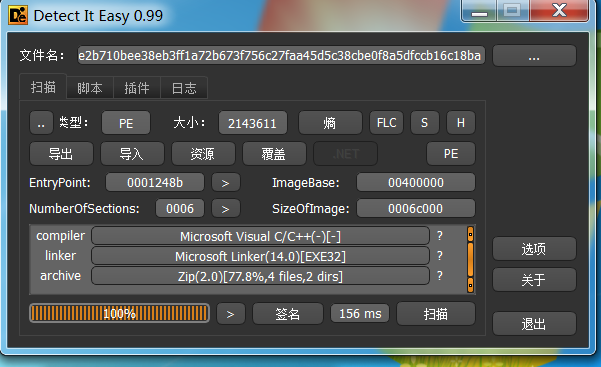
Task: Switch to the 扫描 tab
Action: click(43, 87)
